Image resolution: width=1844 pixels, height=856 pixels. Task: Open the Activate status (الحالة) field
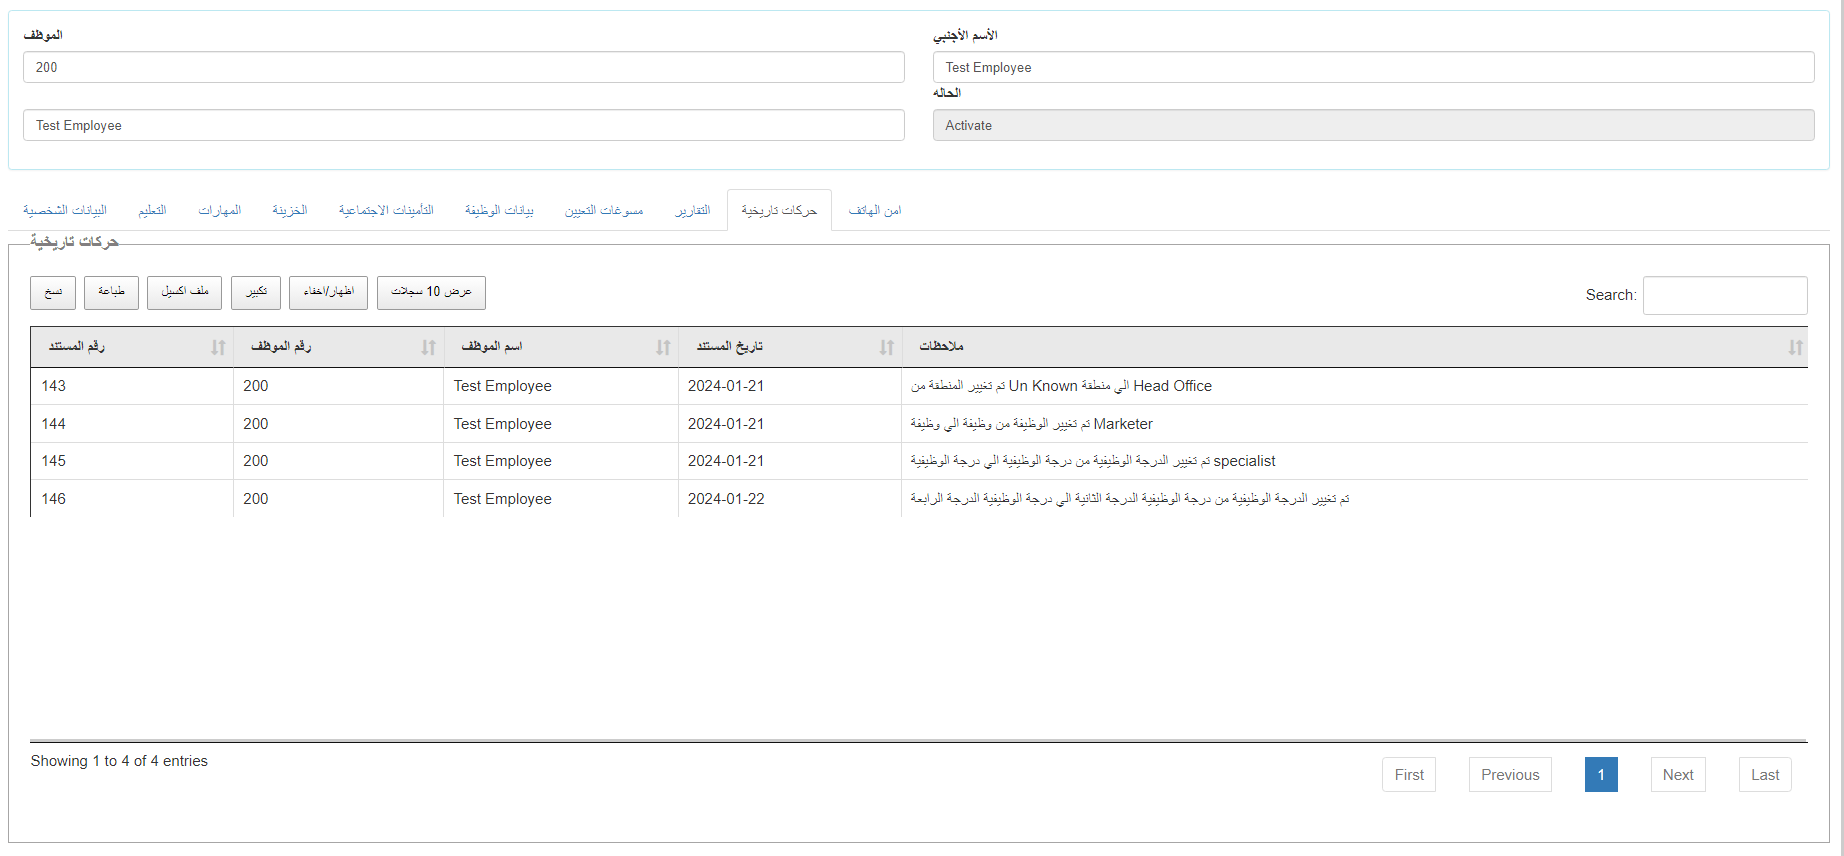pyautogui.click(x=1373, y=125)
